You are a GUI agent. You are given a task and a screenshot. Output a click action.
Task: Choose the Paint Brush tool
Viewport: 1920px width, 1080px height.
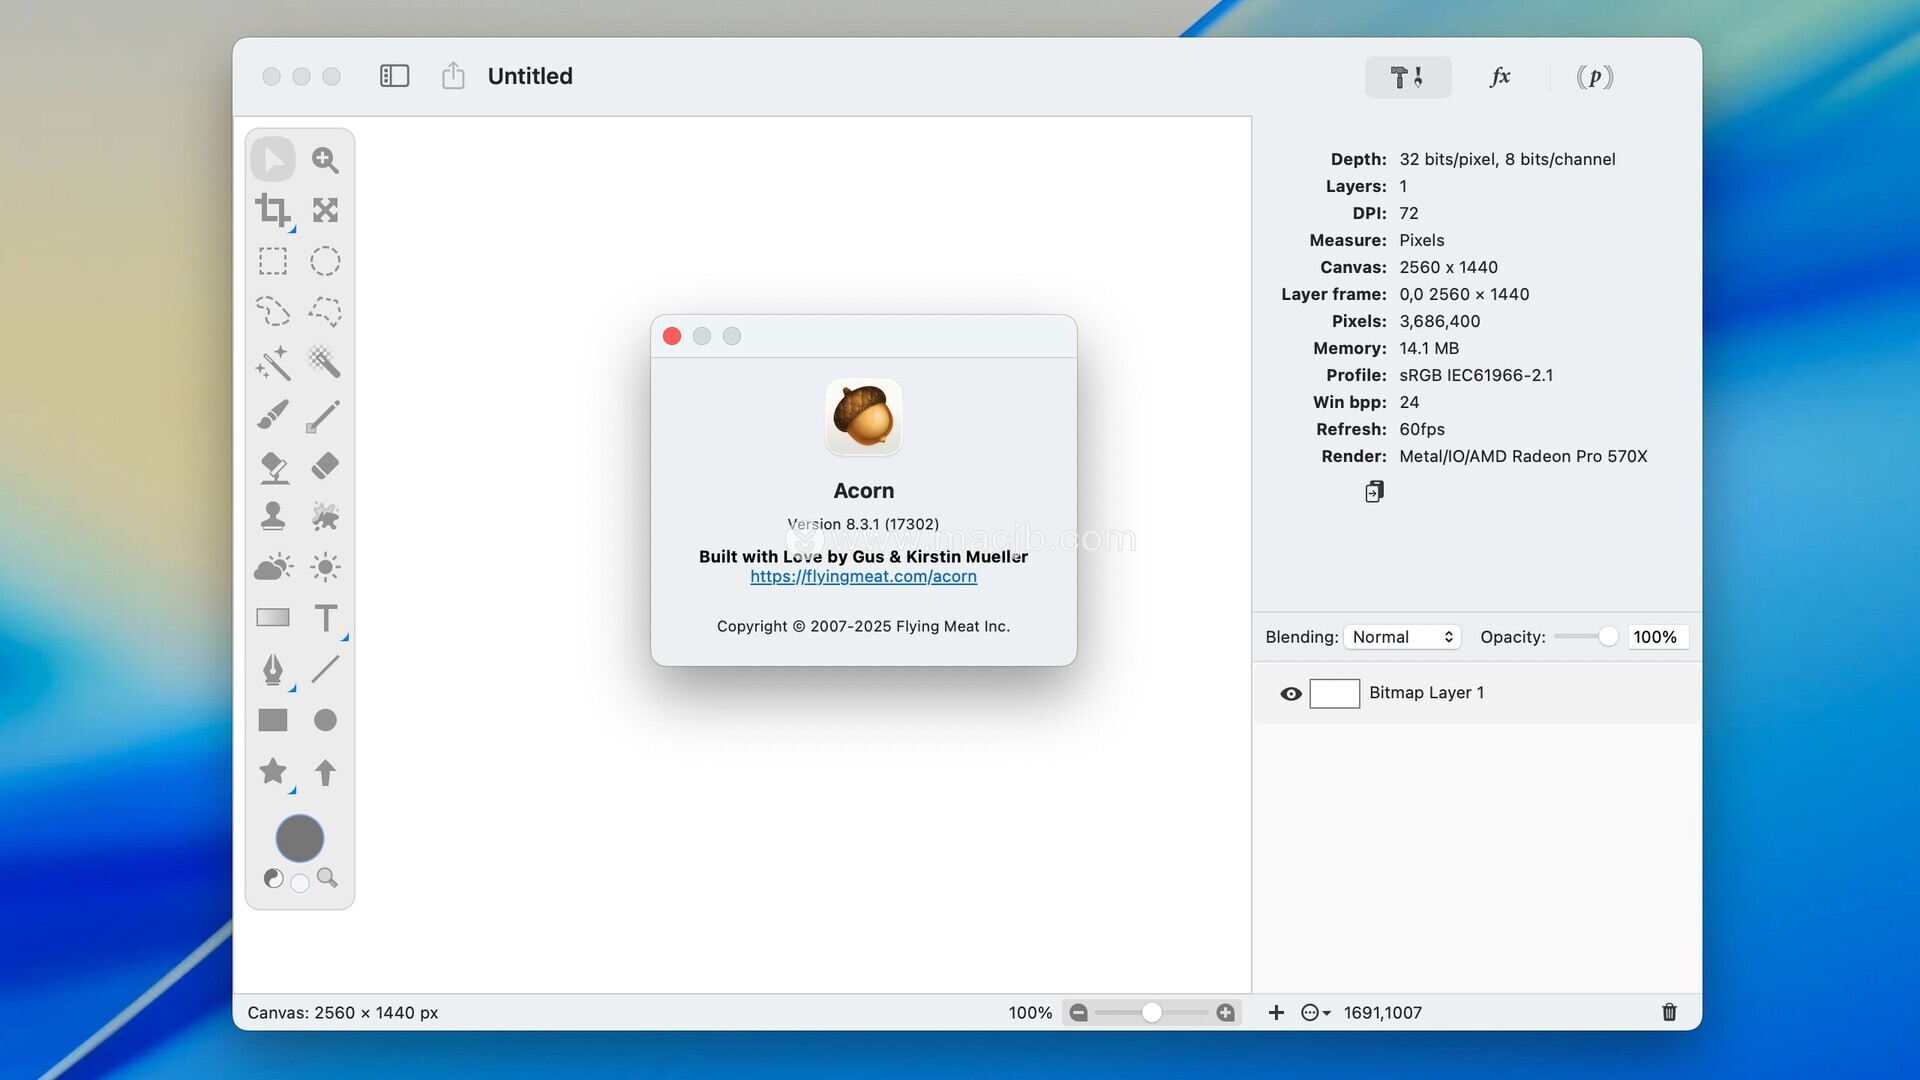pyautogui.click(x=272, y=414)
